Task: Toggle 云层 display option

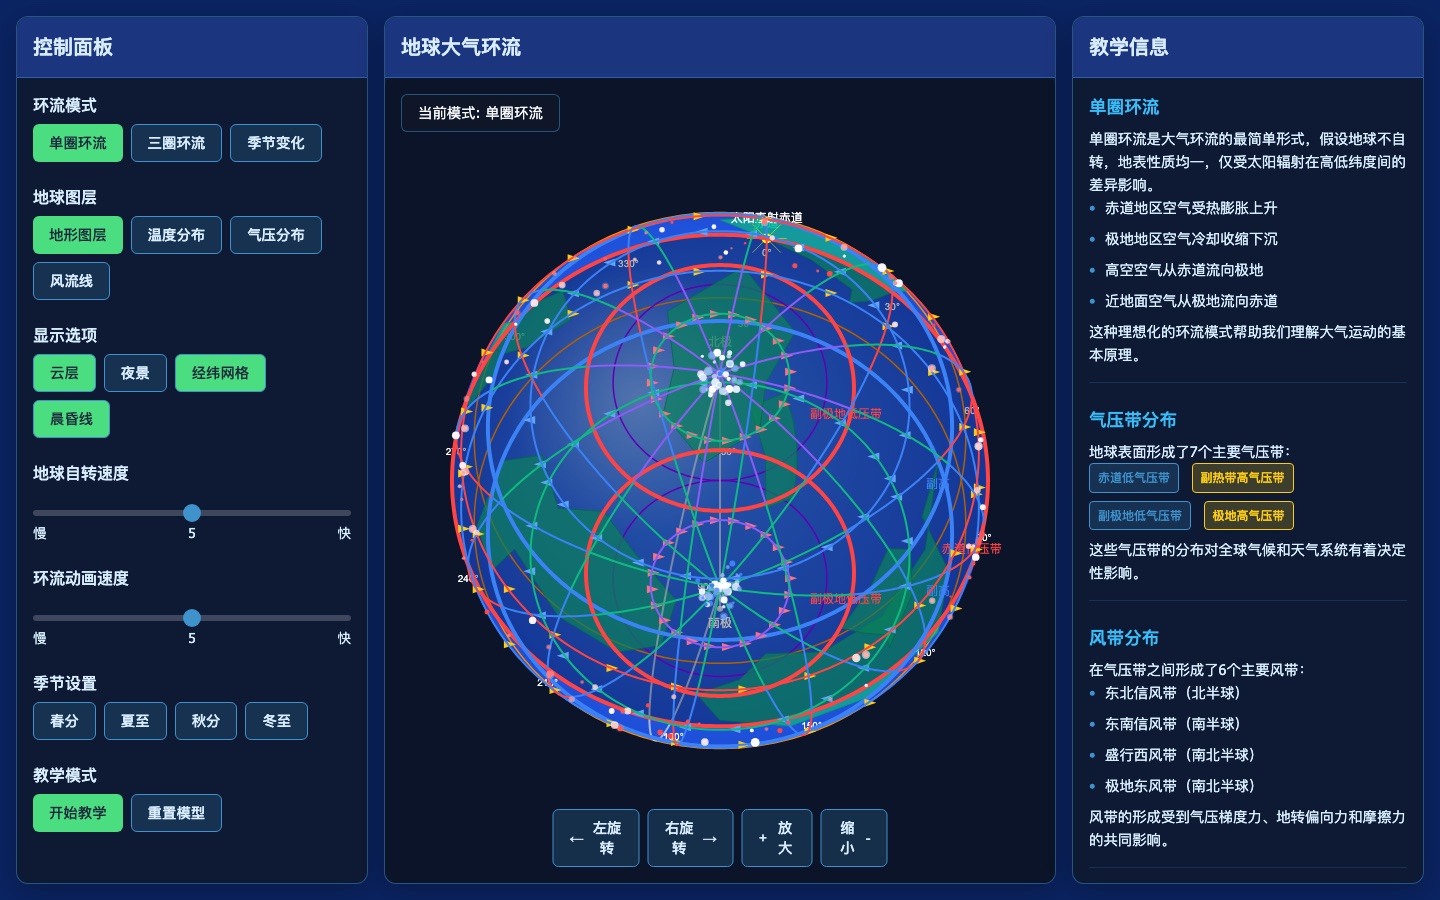Action: [64, 373]
